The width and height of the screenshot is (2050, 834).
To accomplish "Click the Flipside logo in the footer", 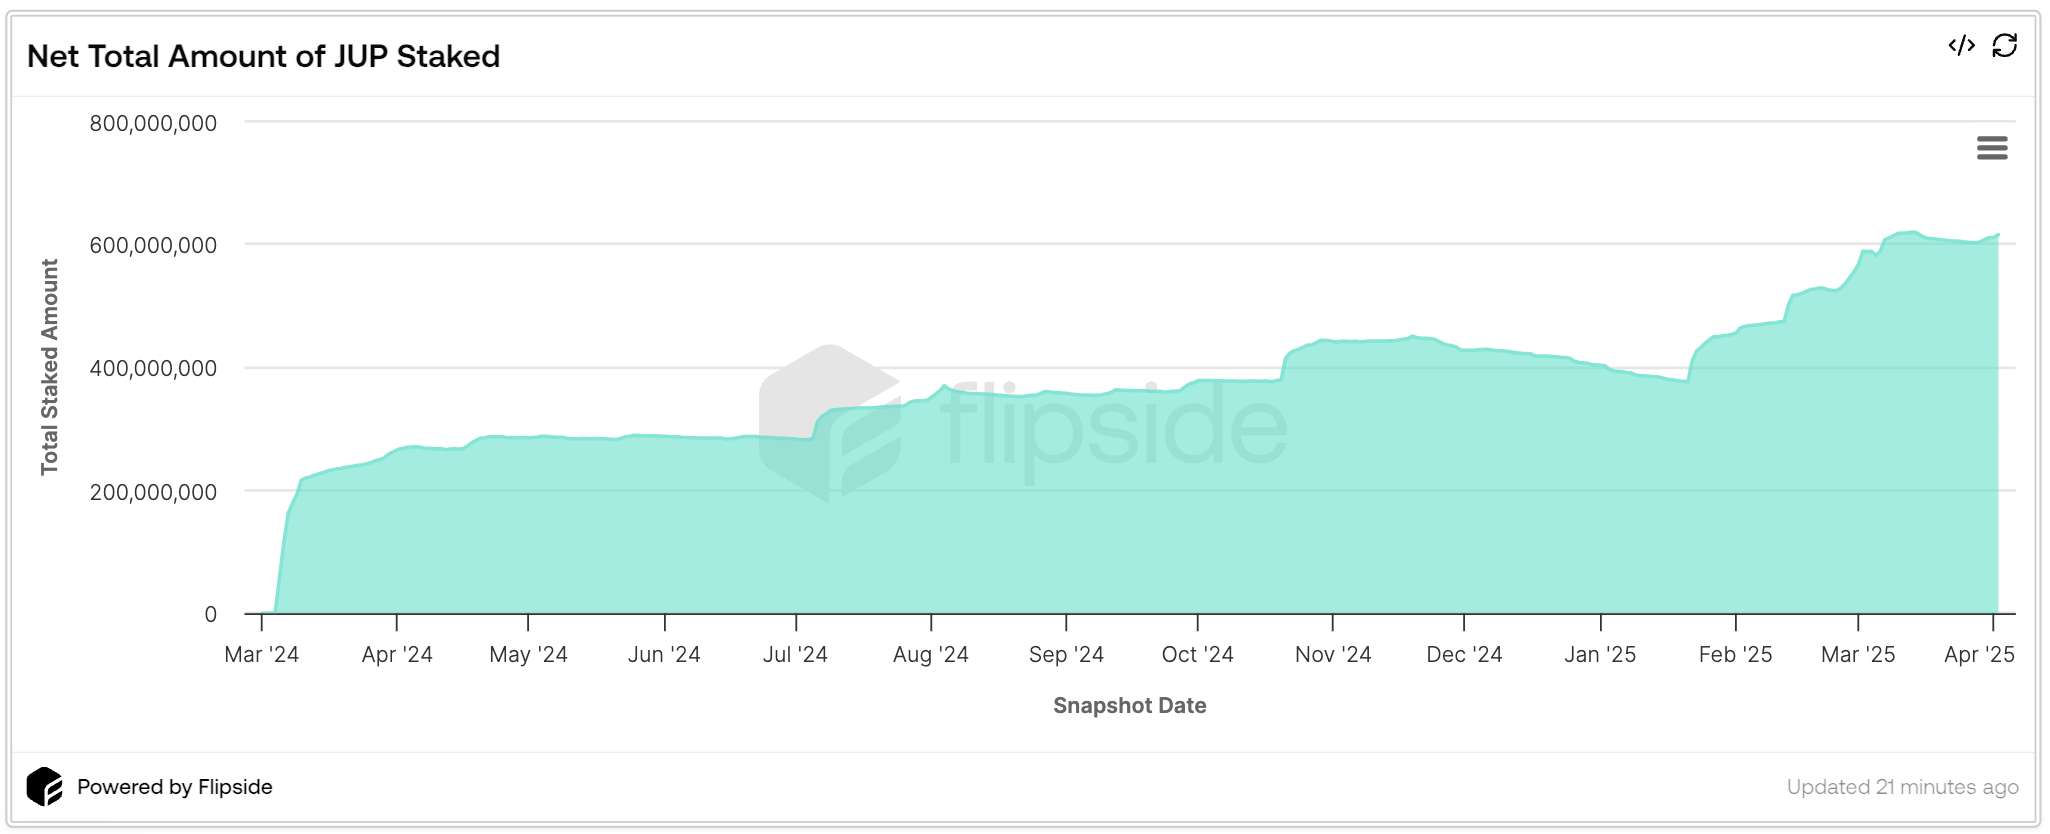I will (45, 787).
